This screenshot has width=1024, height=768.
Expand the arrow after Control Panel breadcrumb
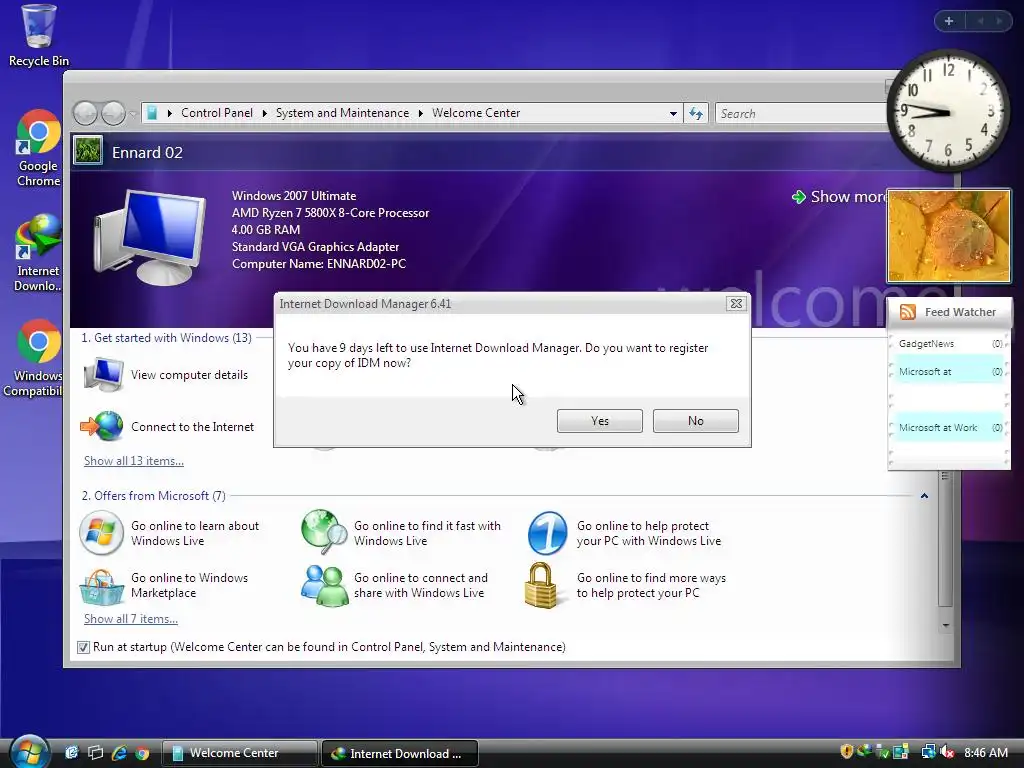point(264,114)
